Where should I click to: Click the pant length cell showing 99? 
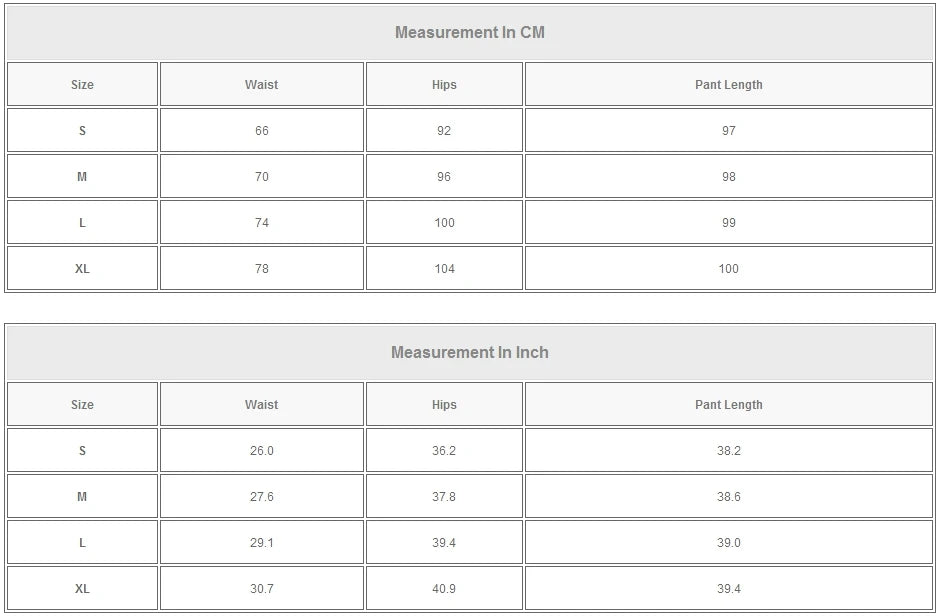728,223
